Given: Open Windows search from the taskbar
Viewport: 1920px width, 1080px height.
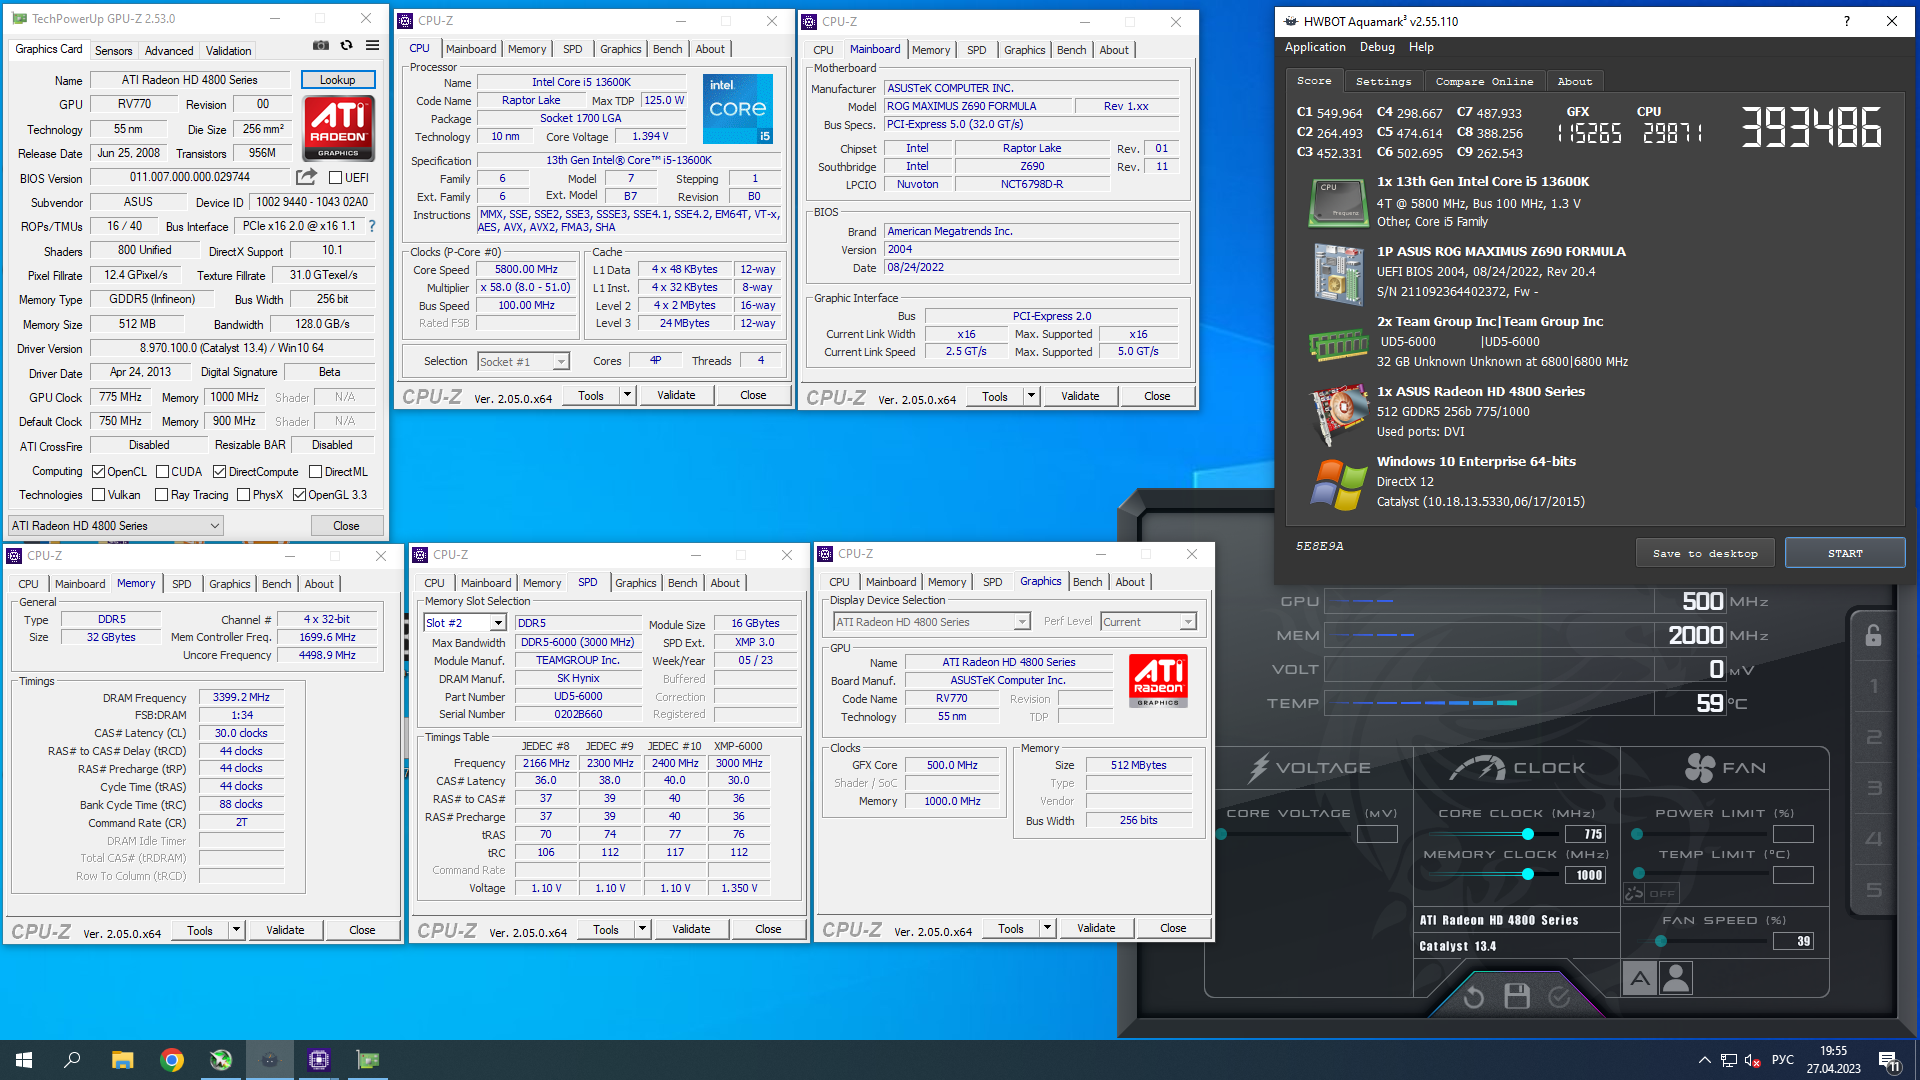Looking at the screenshot, I should [x=72, y=1060].
